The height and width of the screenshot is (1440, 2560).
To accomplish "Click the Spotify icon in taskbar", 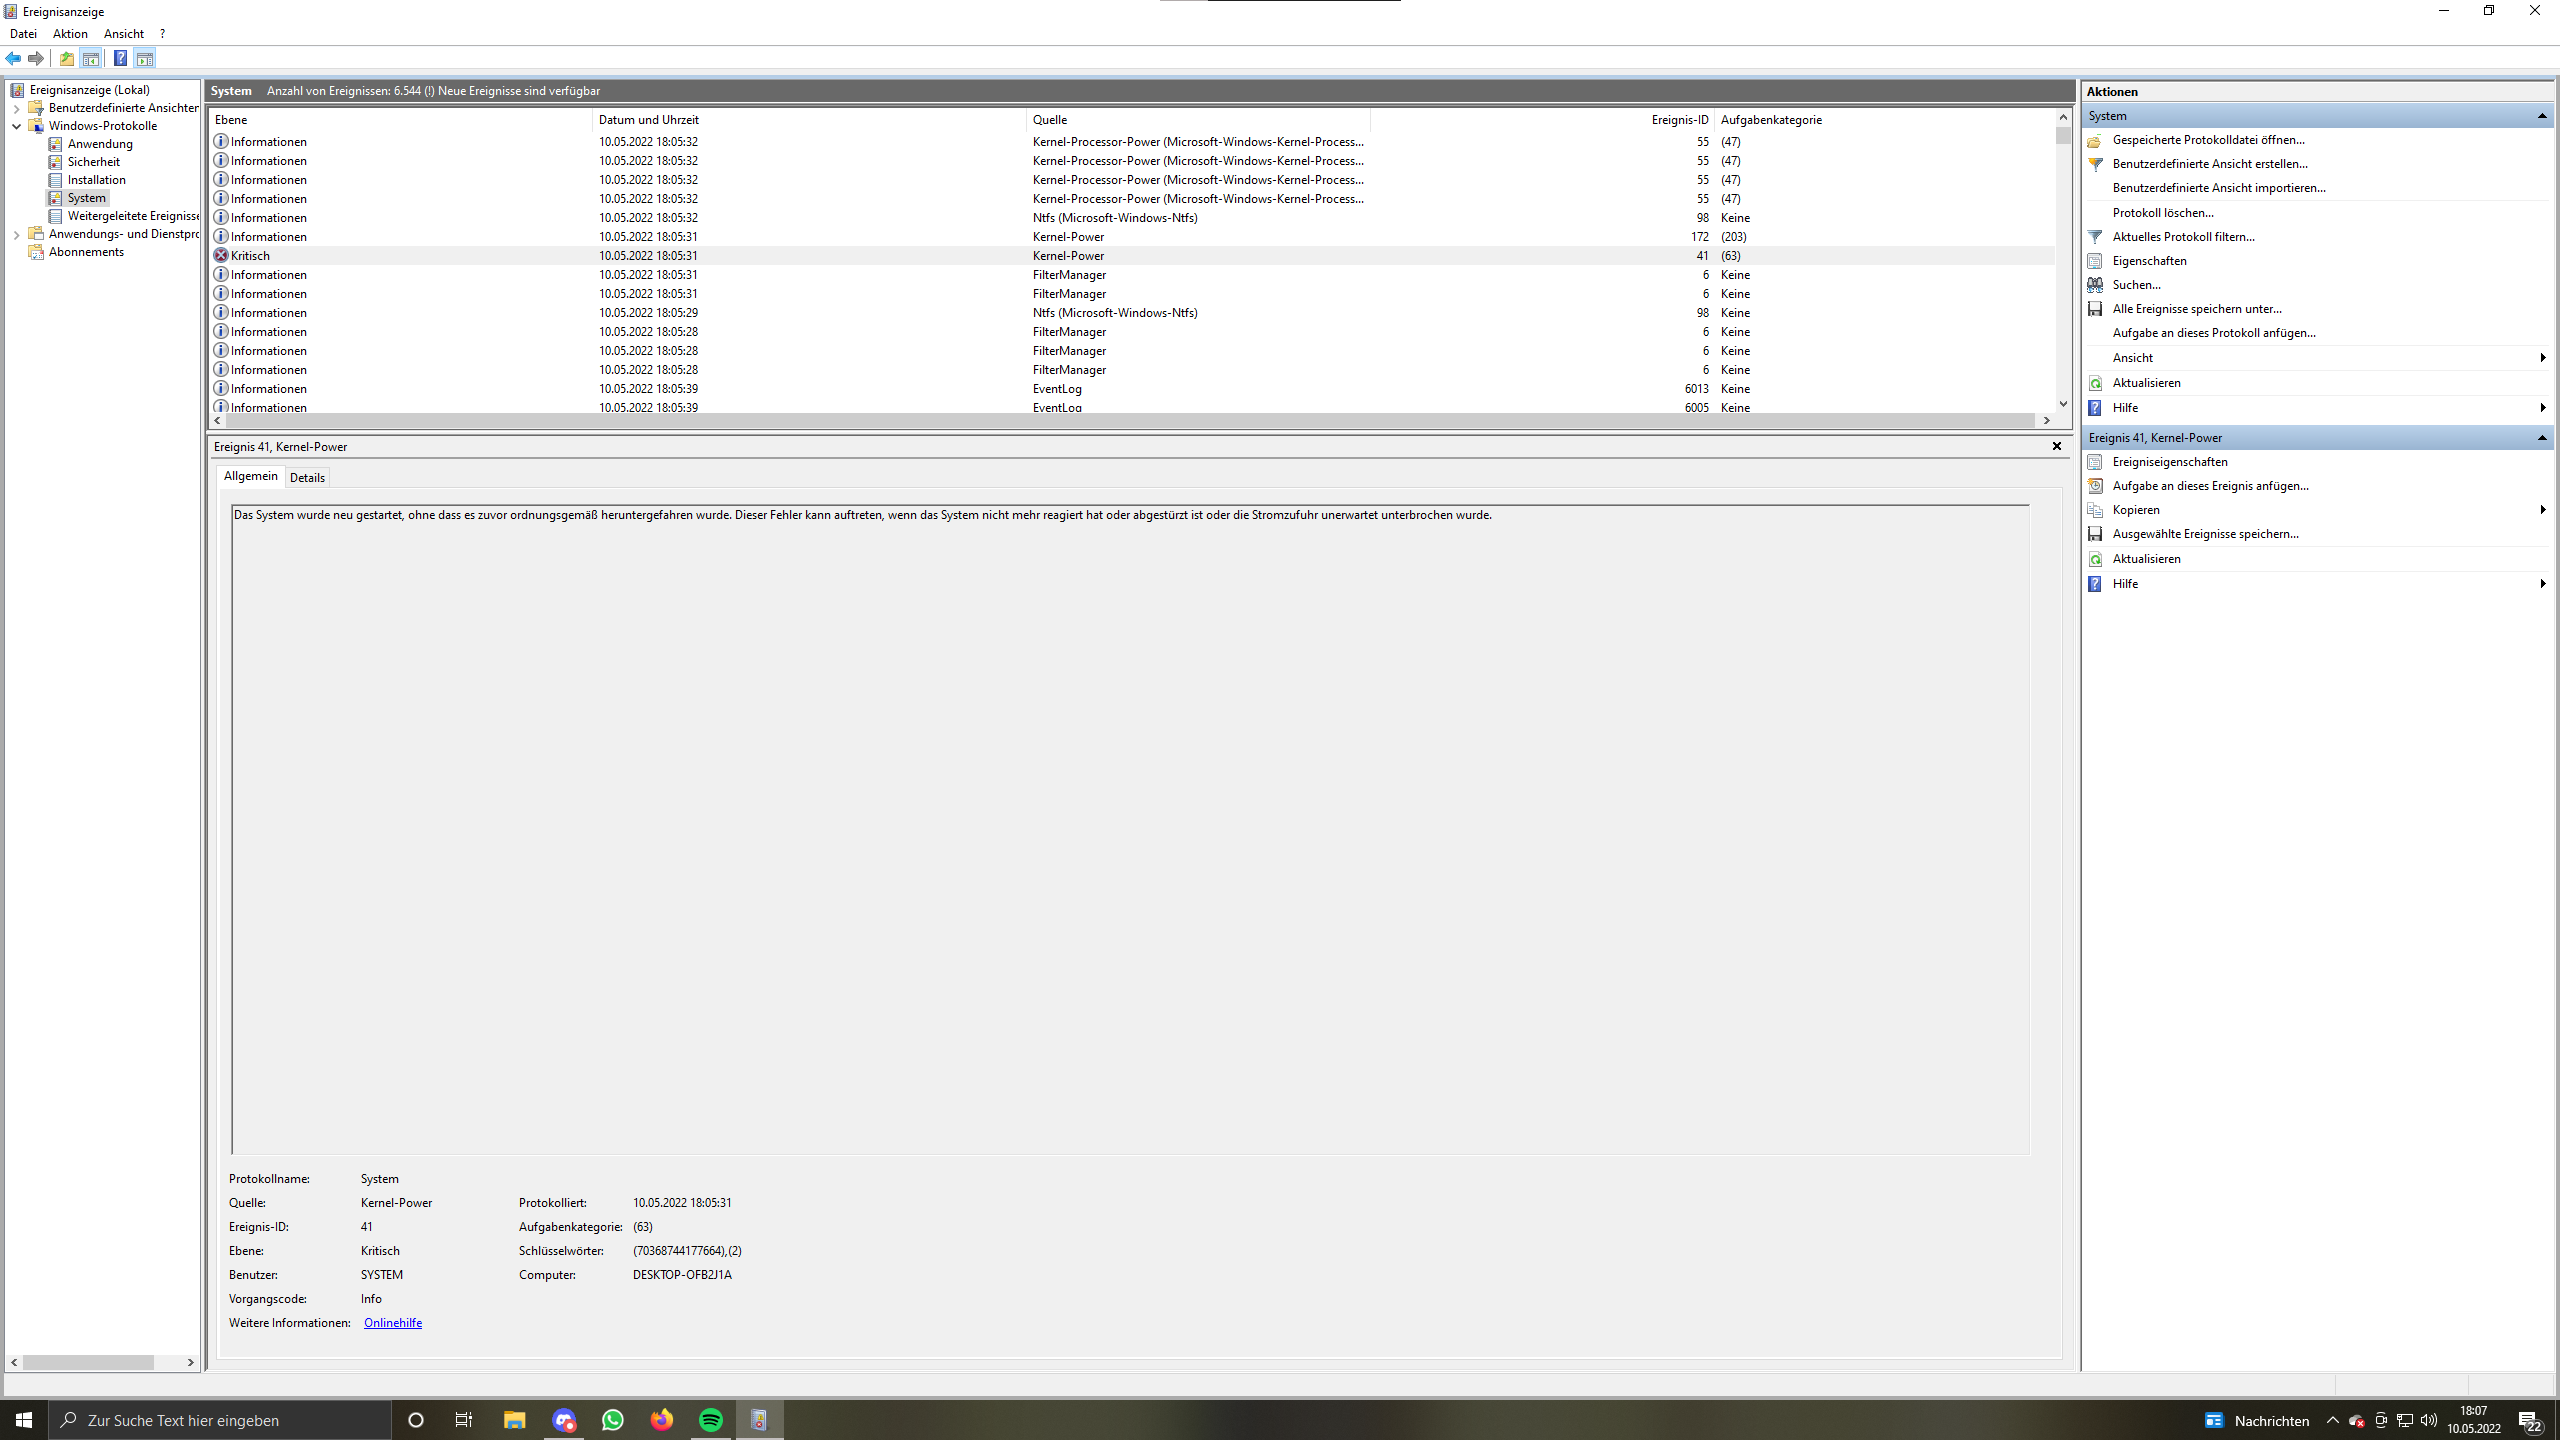I will [711, 1420].
